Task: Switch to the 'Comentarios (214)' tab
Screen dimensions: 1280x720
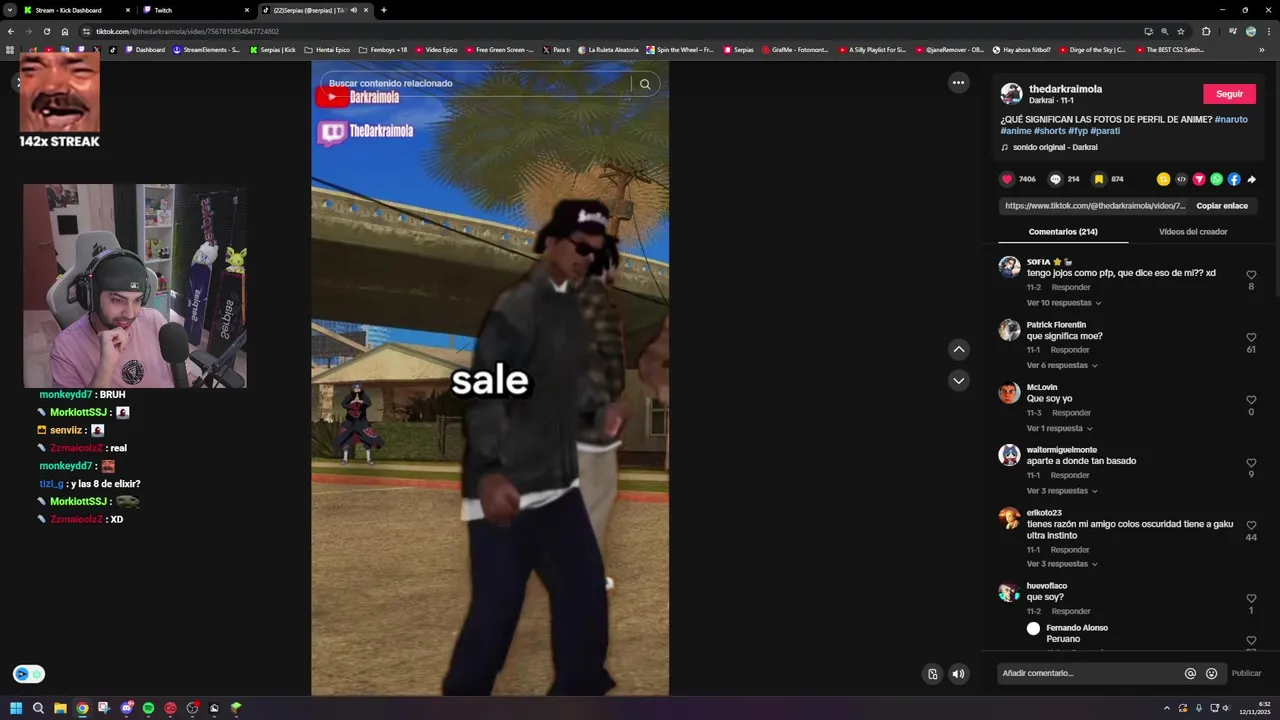Action: [1063, 232]
